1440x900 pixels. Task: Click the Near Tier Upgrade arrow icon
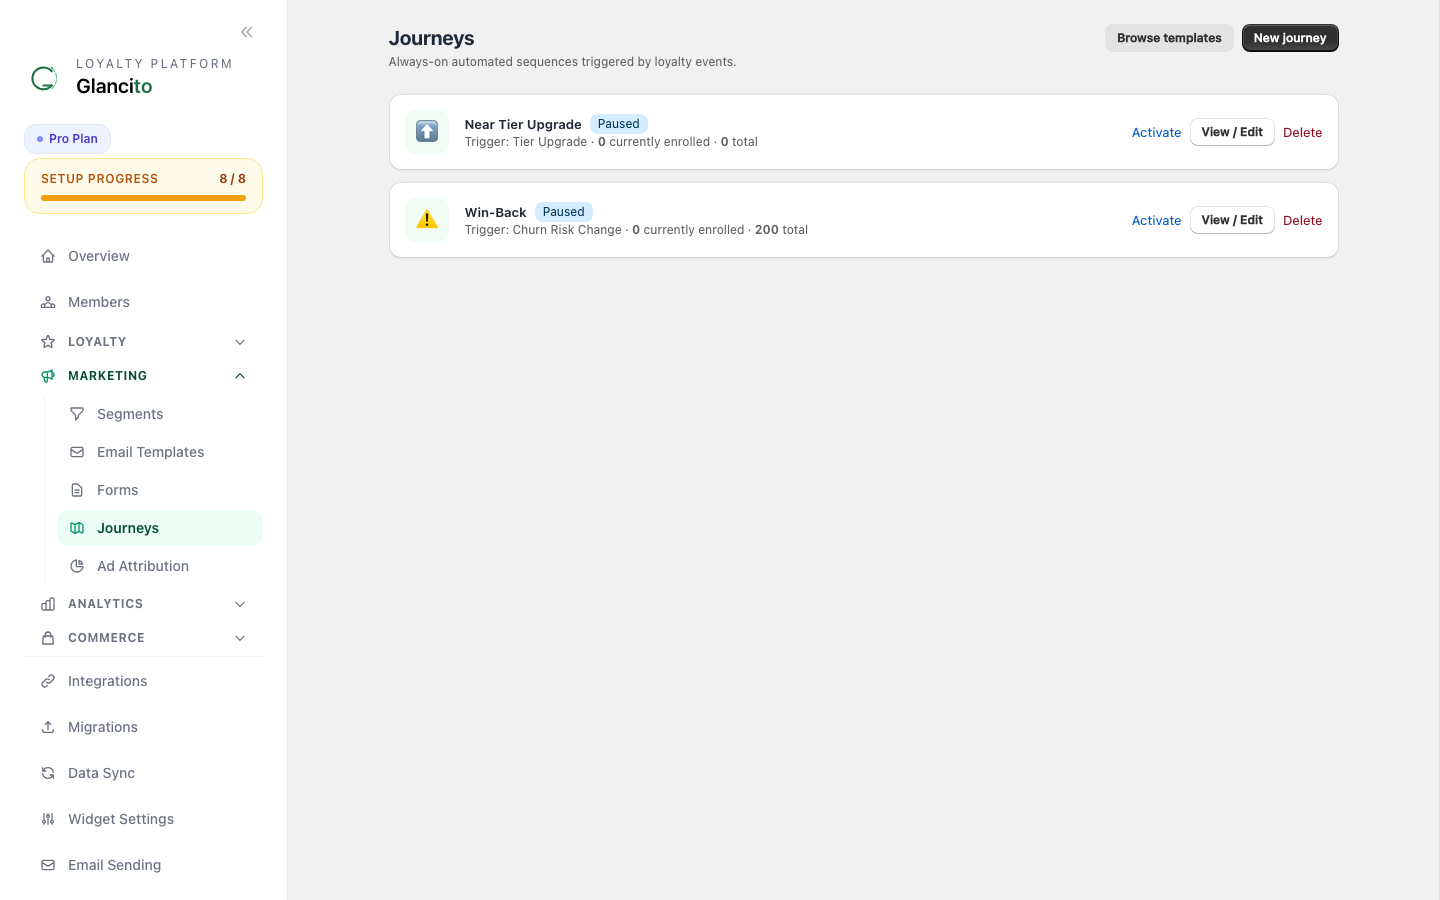(x=427, y=132)
